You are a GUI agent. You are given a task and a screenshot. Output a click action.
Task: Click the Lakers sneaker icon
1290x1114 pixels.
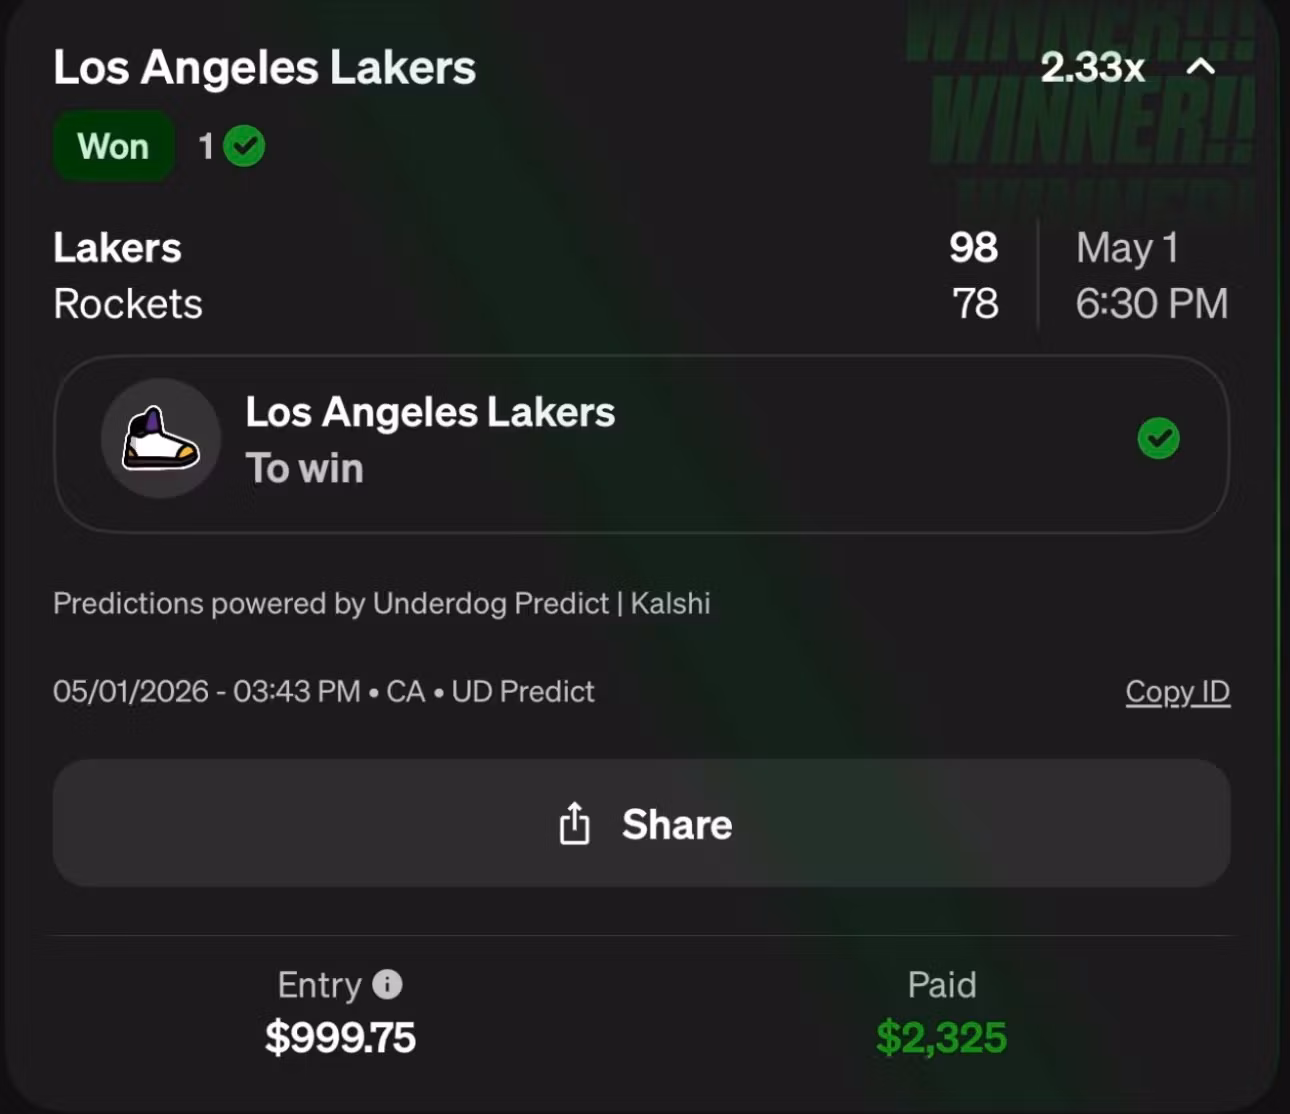click(160, 439)
